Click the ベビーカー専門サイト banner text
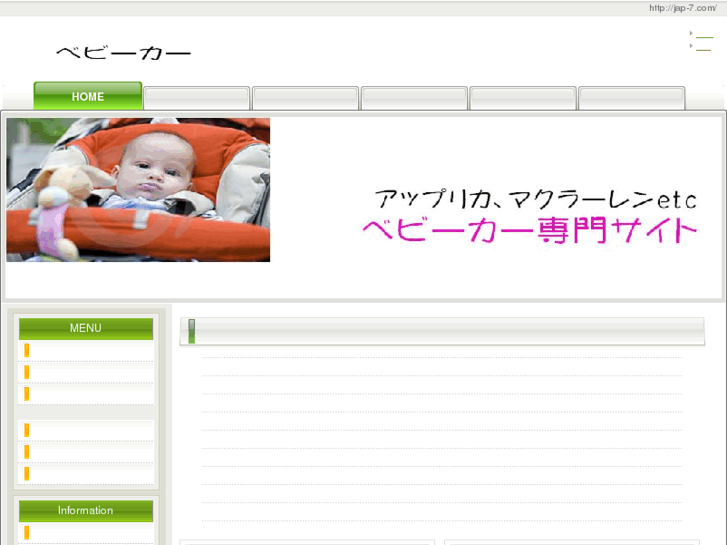The image size is (727, 545). pos(529,231)
